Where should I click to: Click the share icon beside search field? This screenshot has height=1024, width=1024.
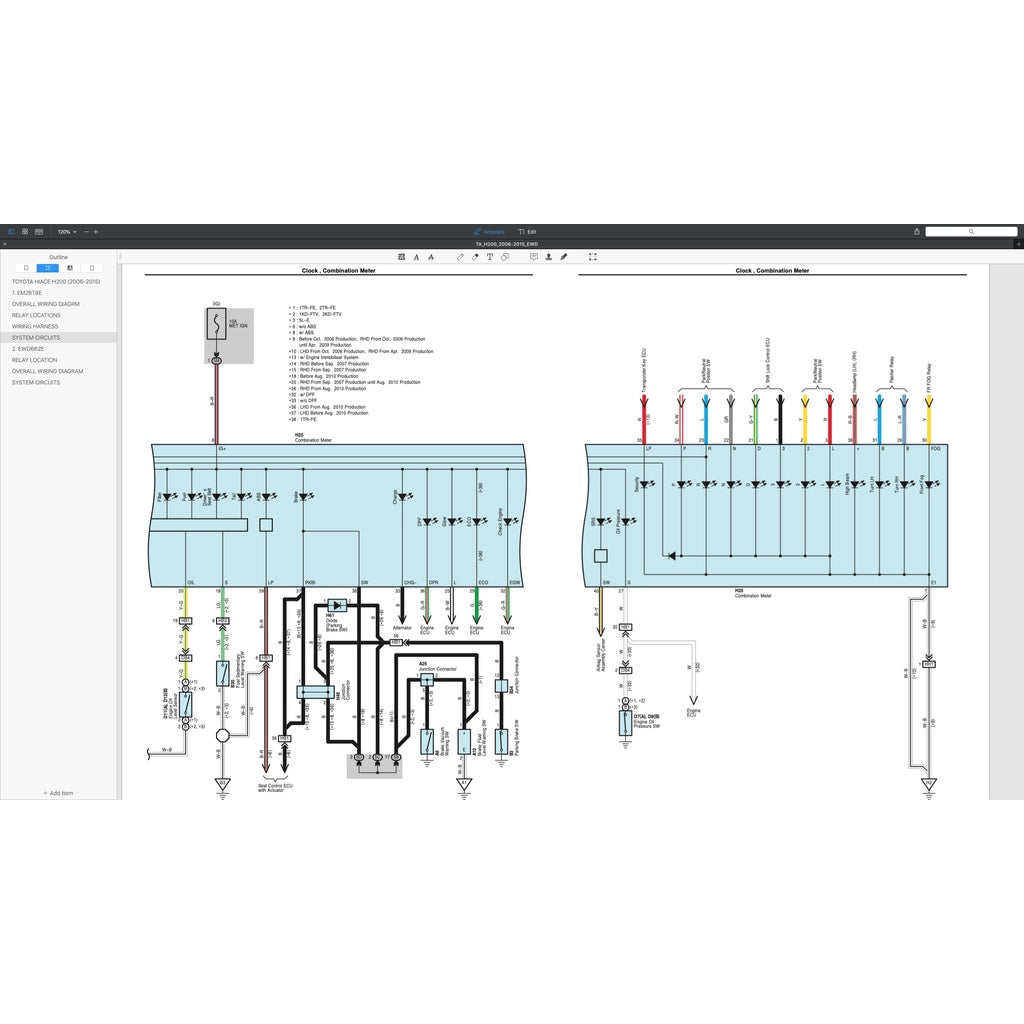pos(916,231)
